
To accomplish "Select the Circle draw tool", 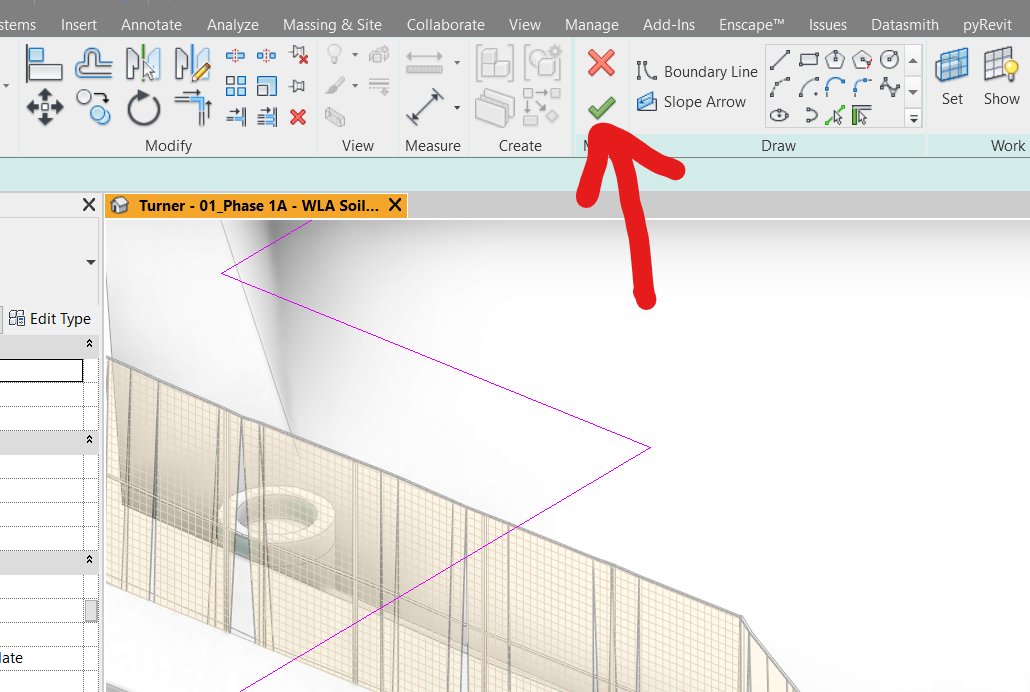I will [x=889, y=59].
